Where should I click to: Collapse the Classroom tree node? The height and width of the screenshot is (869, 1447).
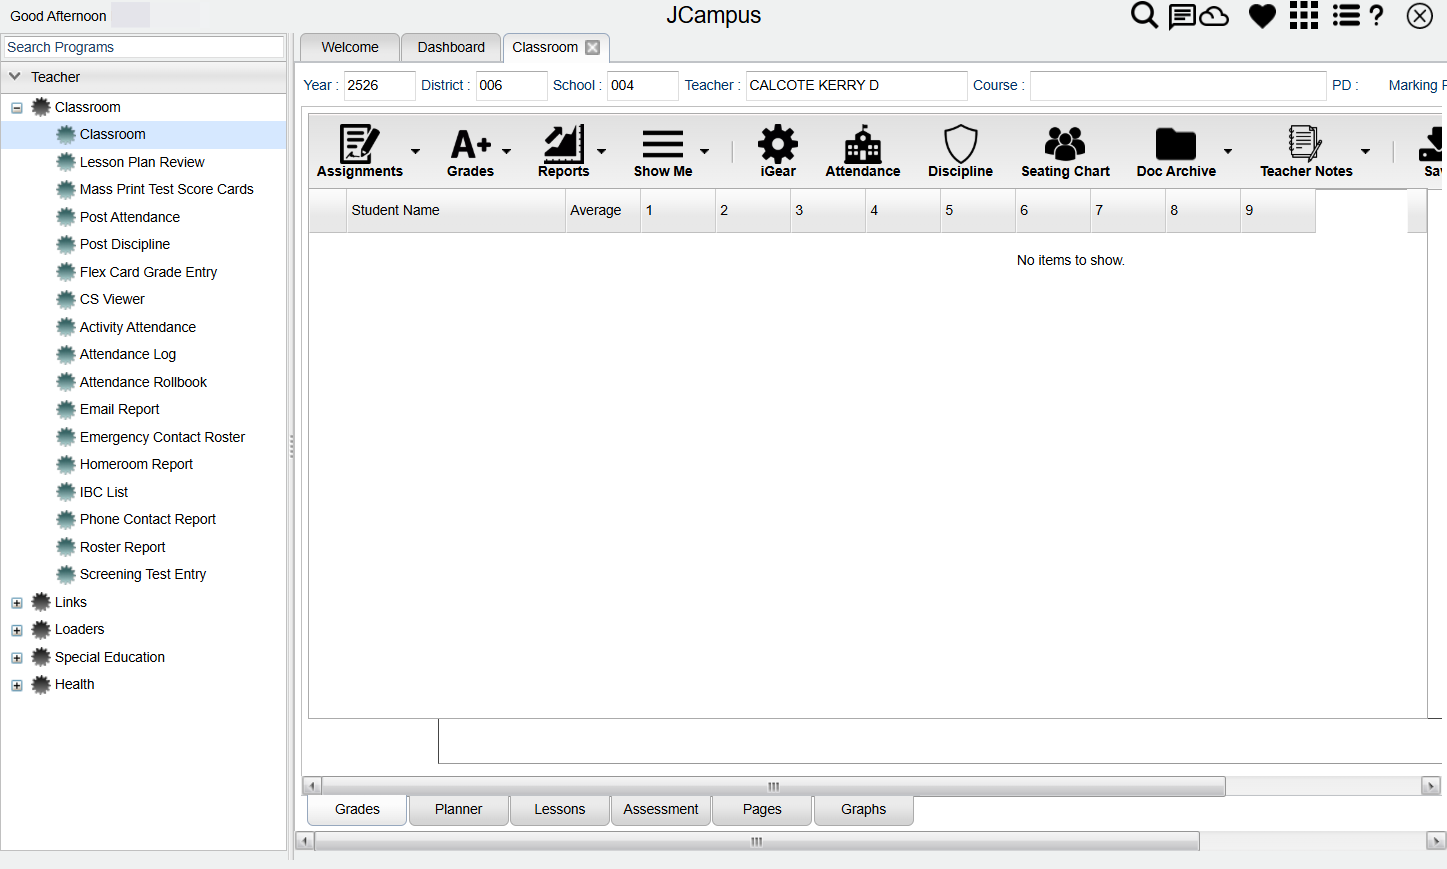click(17, 108)
